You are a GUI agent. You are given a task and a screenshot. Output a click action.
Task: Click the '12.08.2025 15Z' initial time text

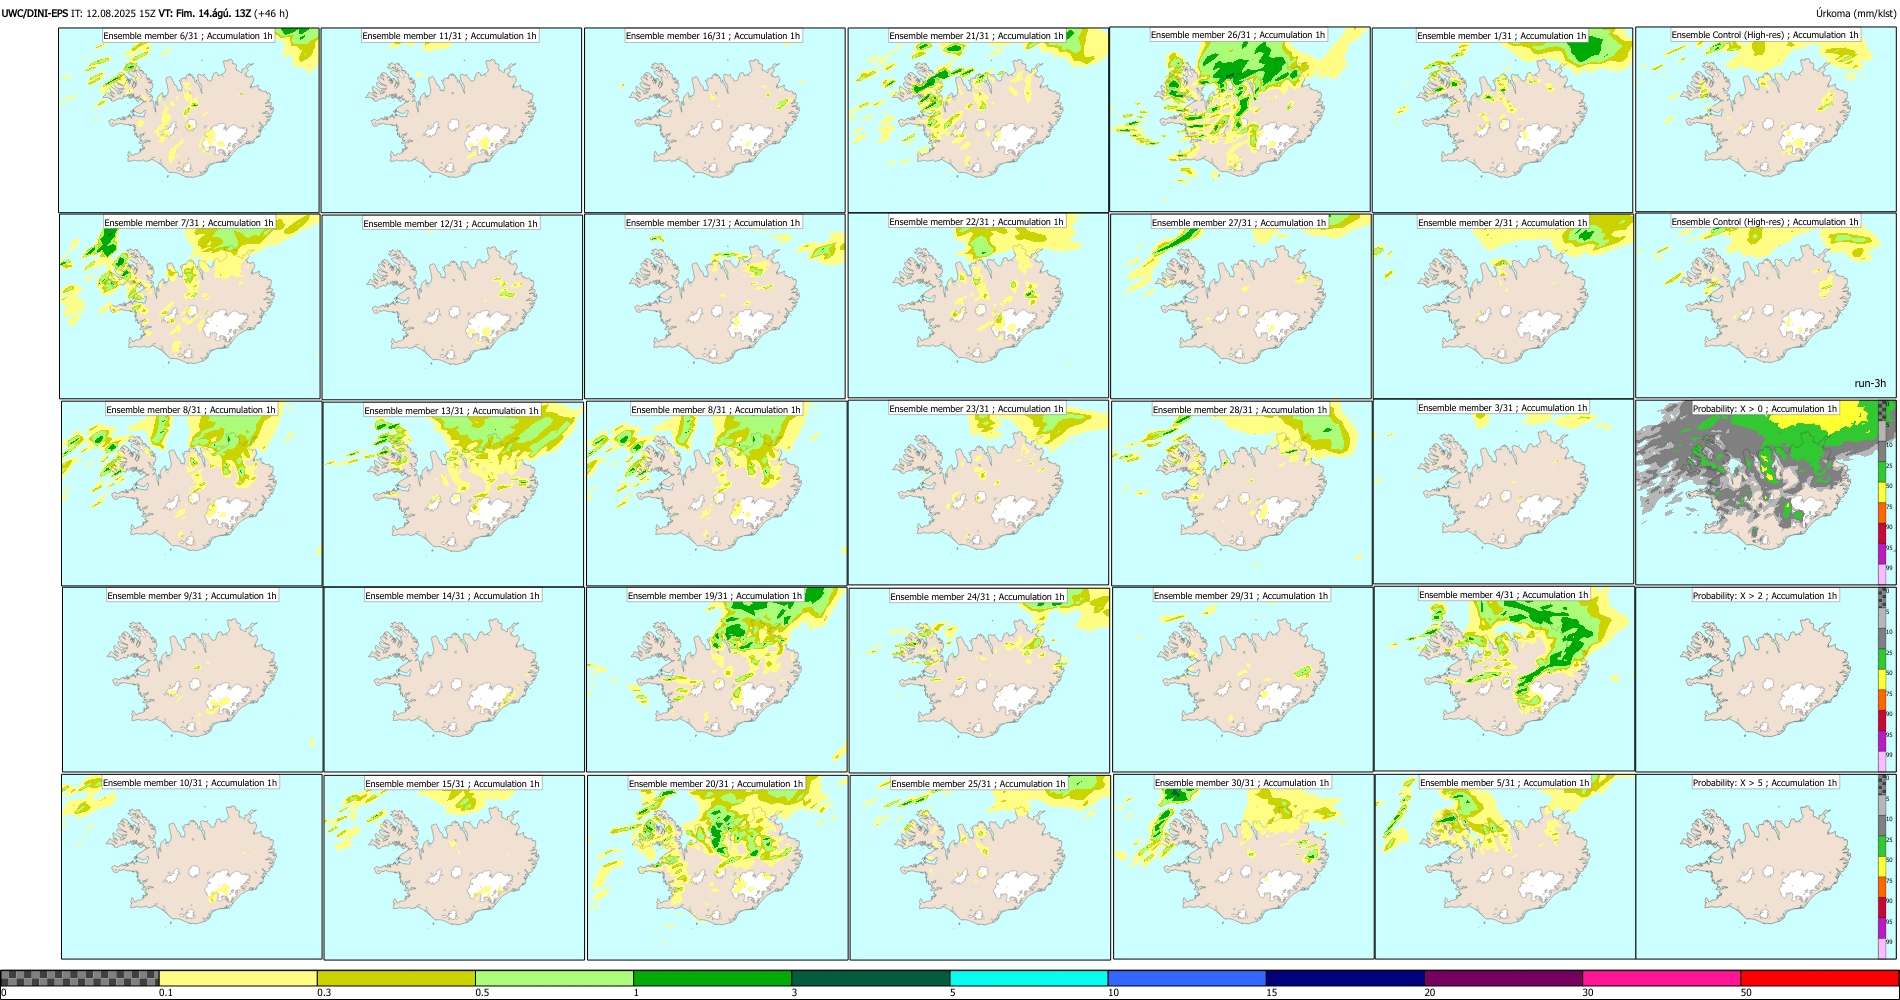(121, 13)
